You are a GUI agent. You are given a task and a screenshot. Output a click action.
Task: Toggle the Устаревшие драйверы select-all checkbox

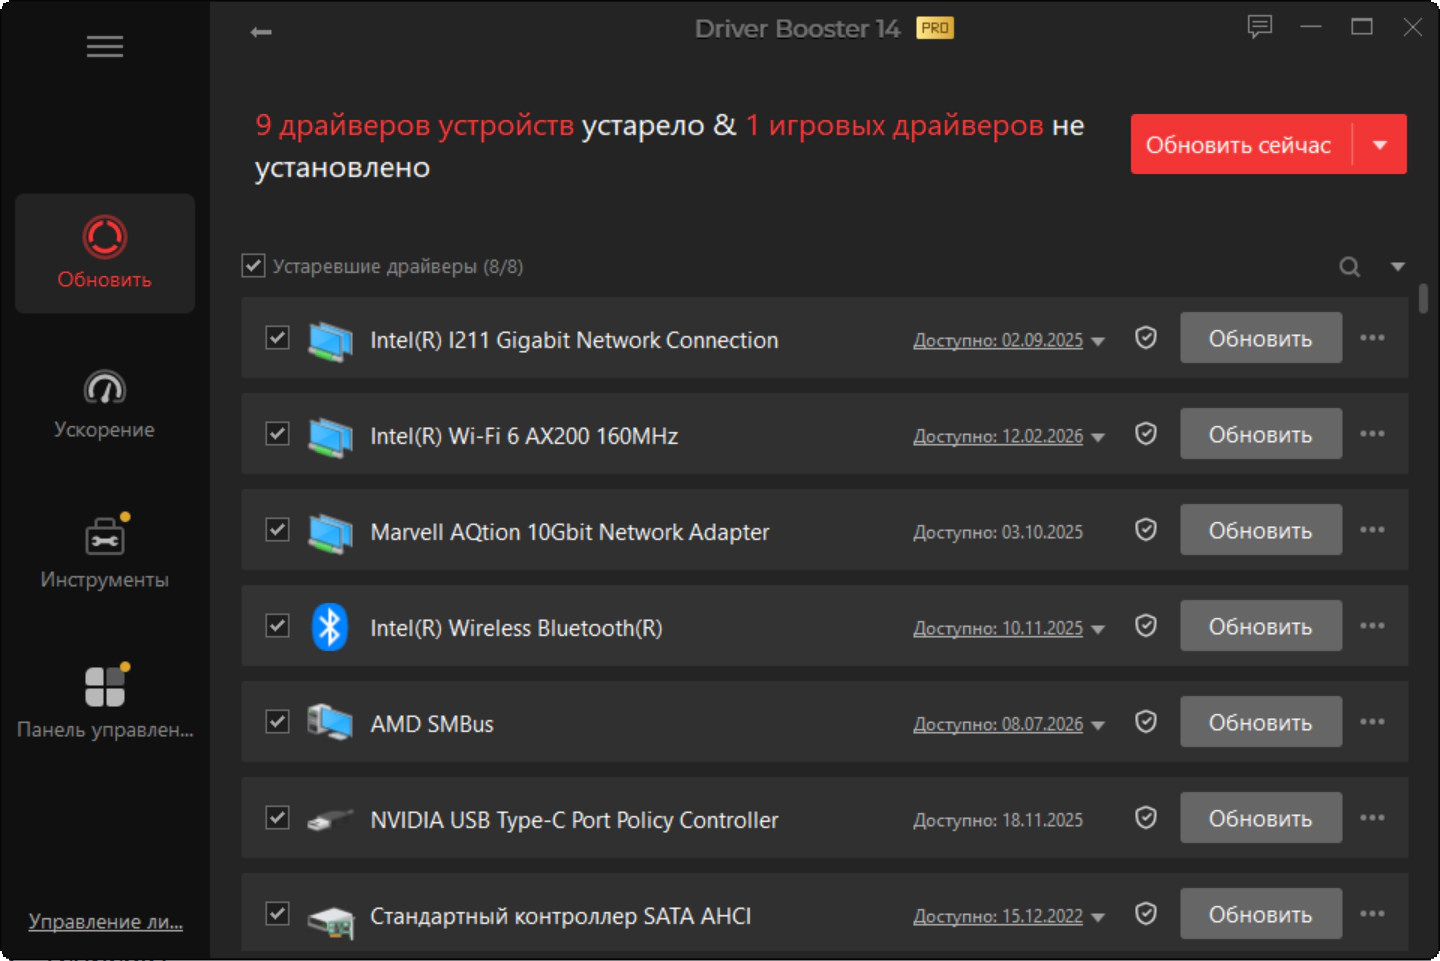[253, 266]
